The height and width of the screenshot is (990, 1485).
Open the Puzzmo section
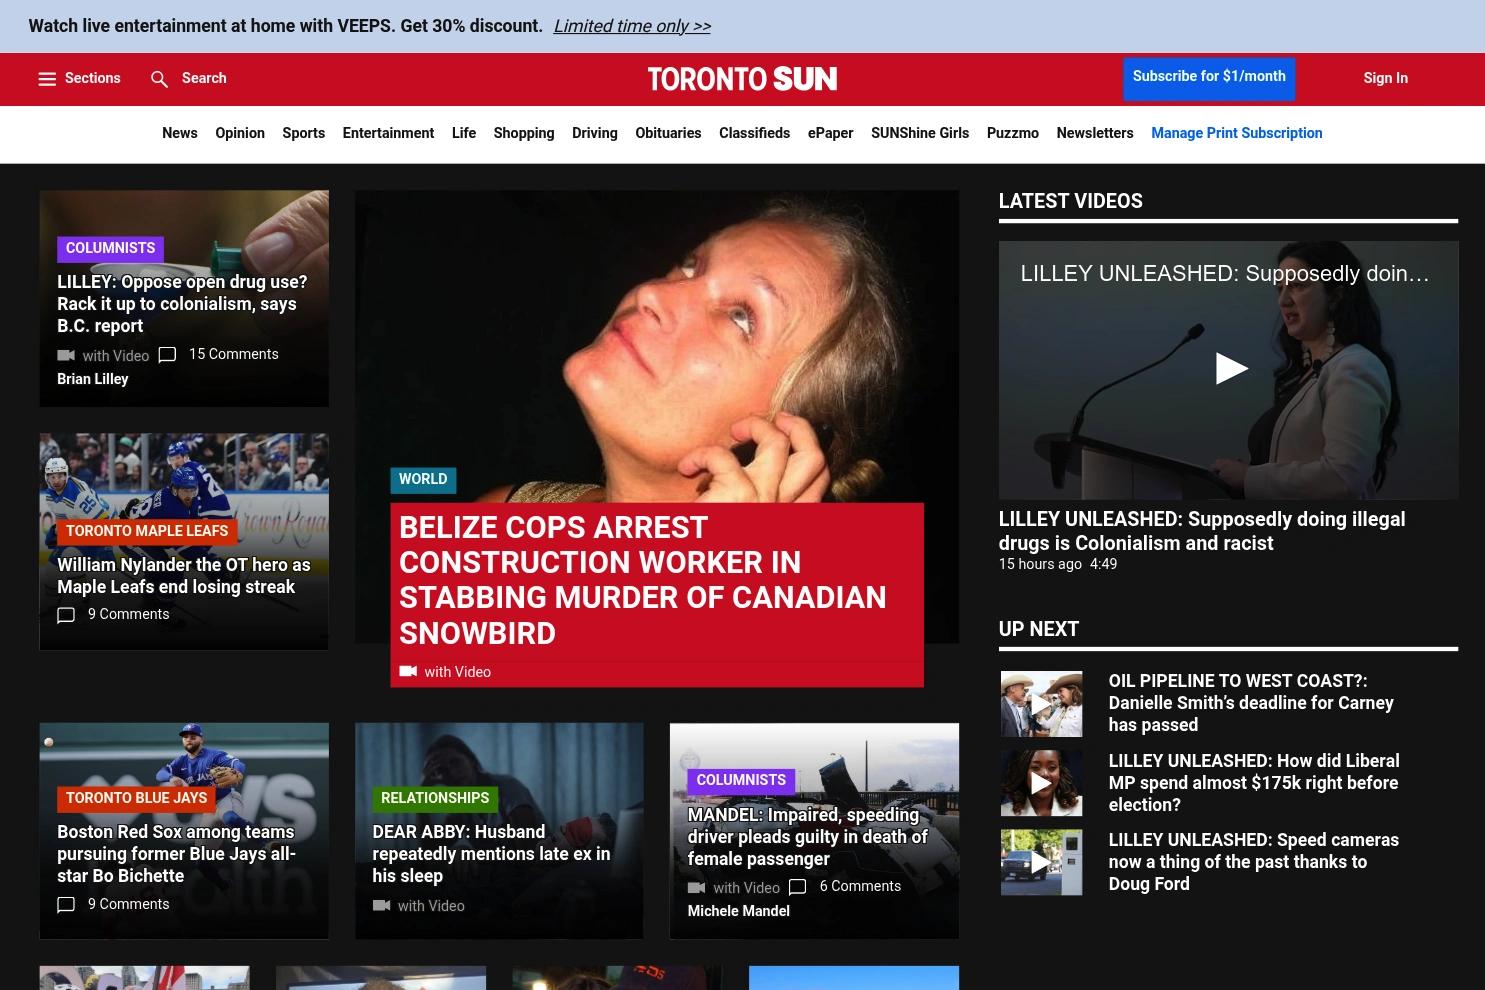[x=1013, y=133]
